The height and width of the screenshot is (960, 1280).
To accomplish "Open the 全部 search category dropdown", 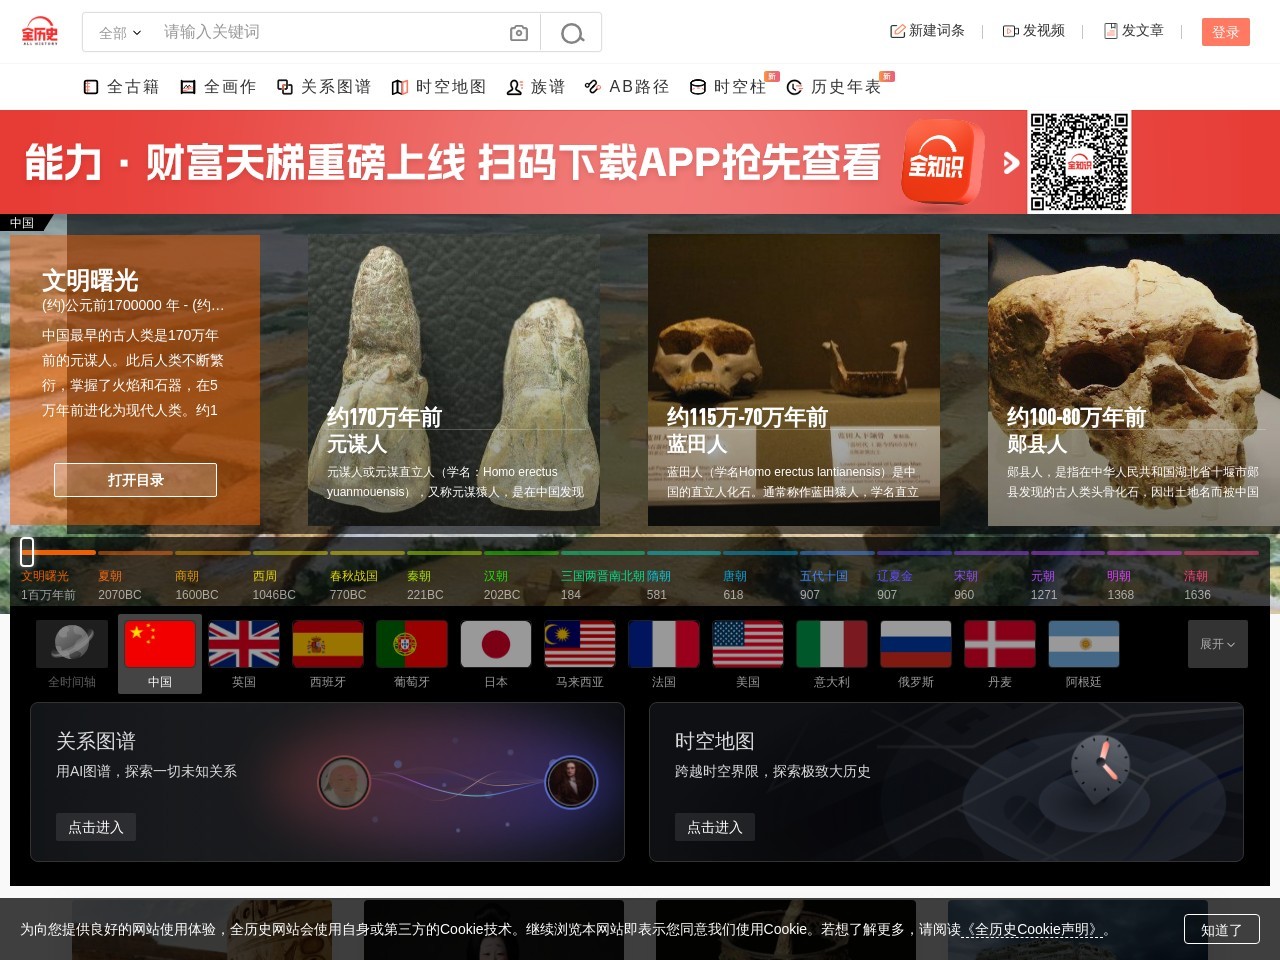I will pyautogui.click(x=120, y=33).
